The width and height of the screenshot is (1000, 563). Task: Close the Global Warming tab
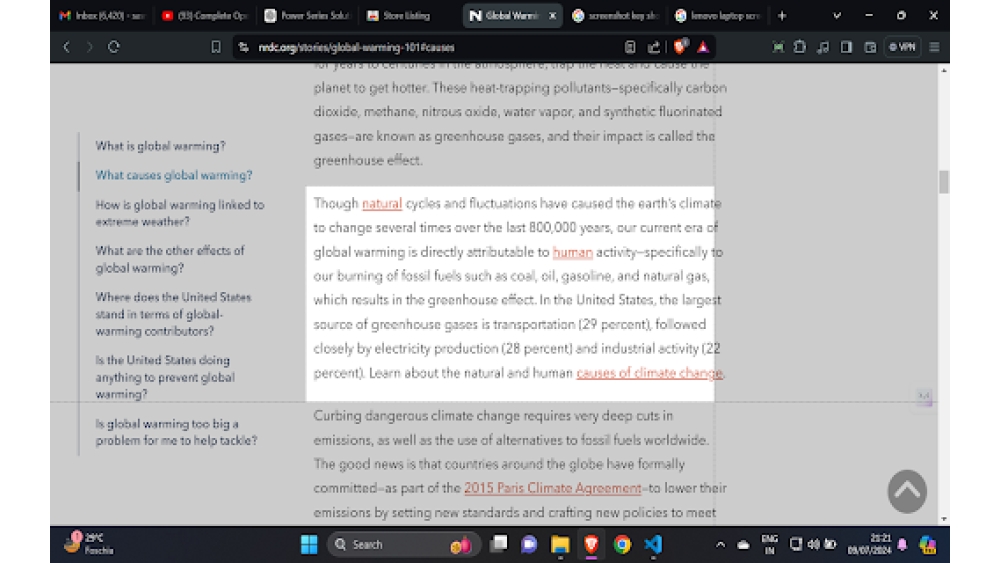[x=552, y=16]
